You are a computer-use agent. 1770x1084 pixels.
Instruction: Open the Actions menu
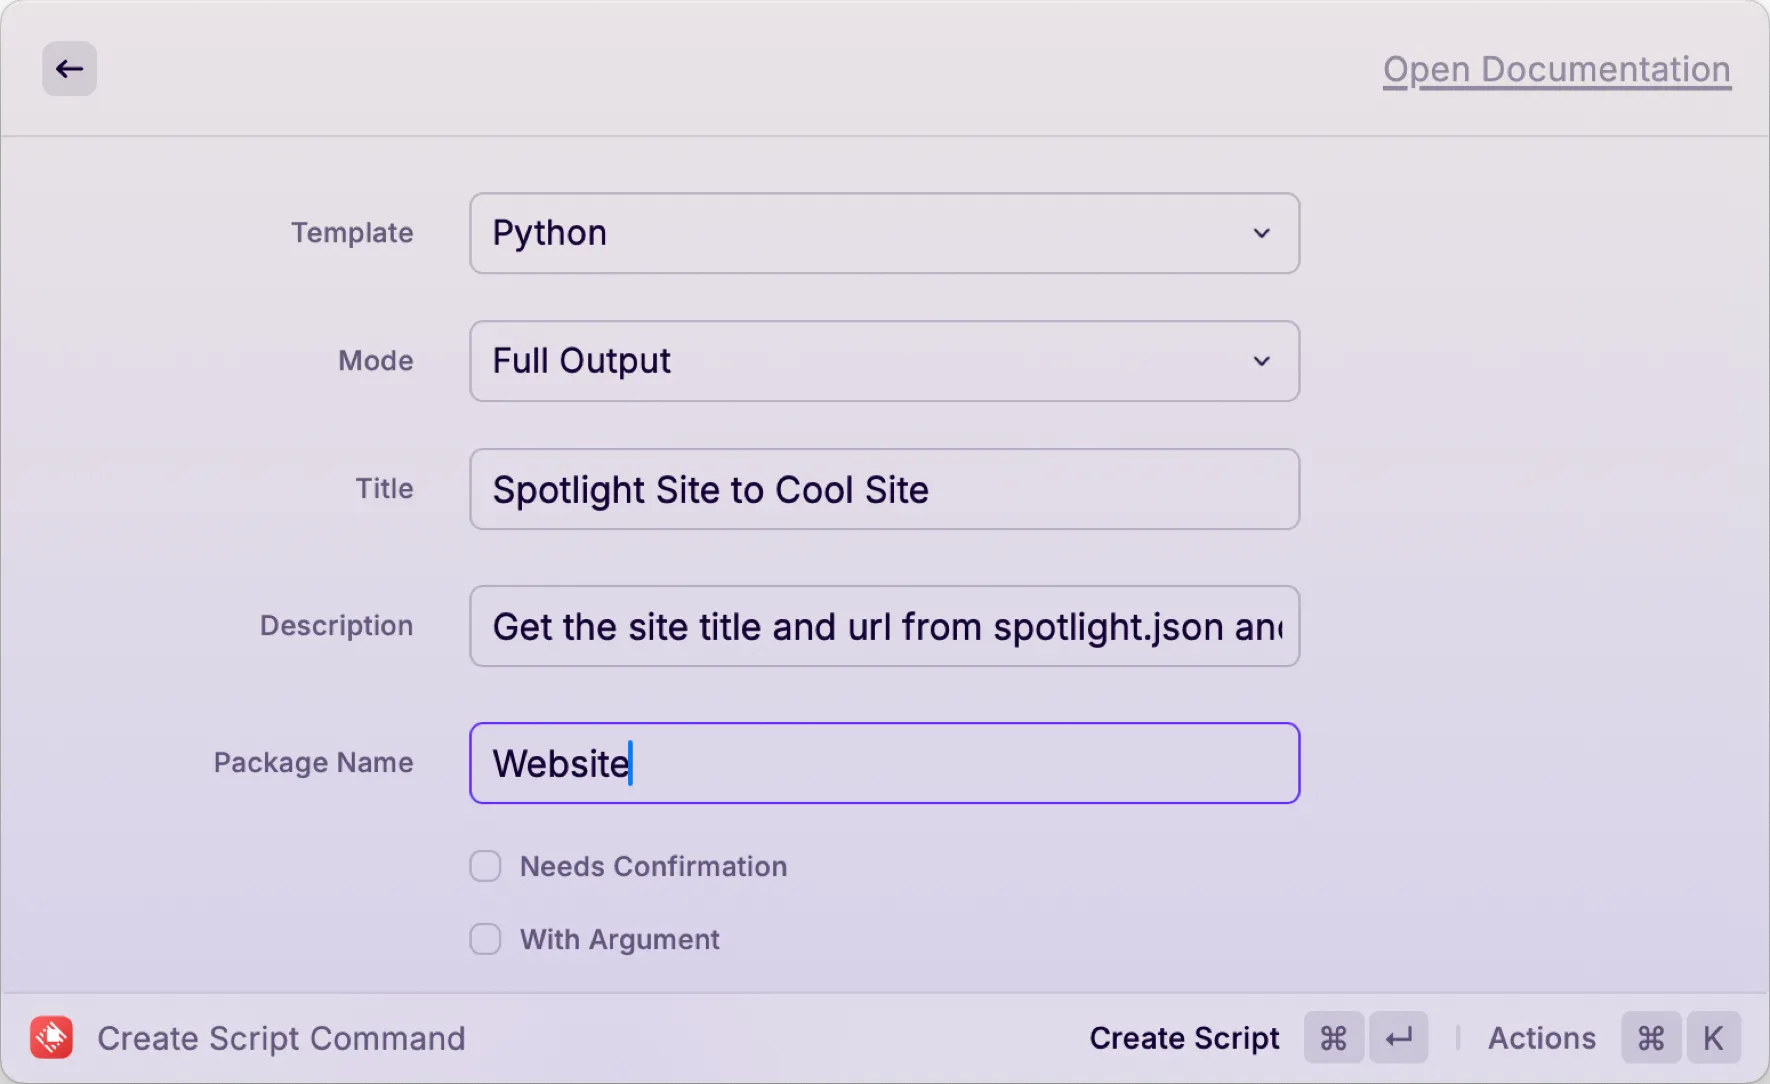pos(1542,1037)
